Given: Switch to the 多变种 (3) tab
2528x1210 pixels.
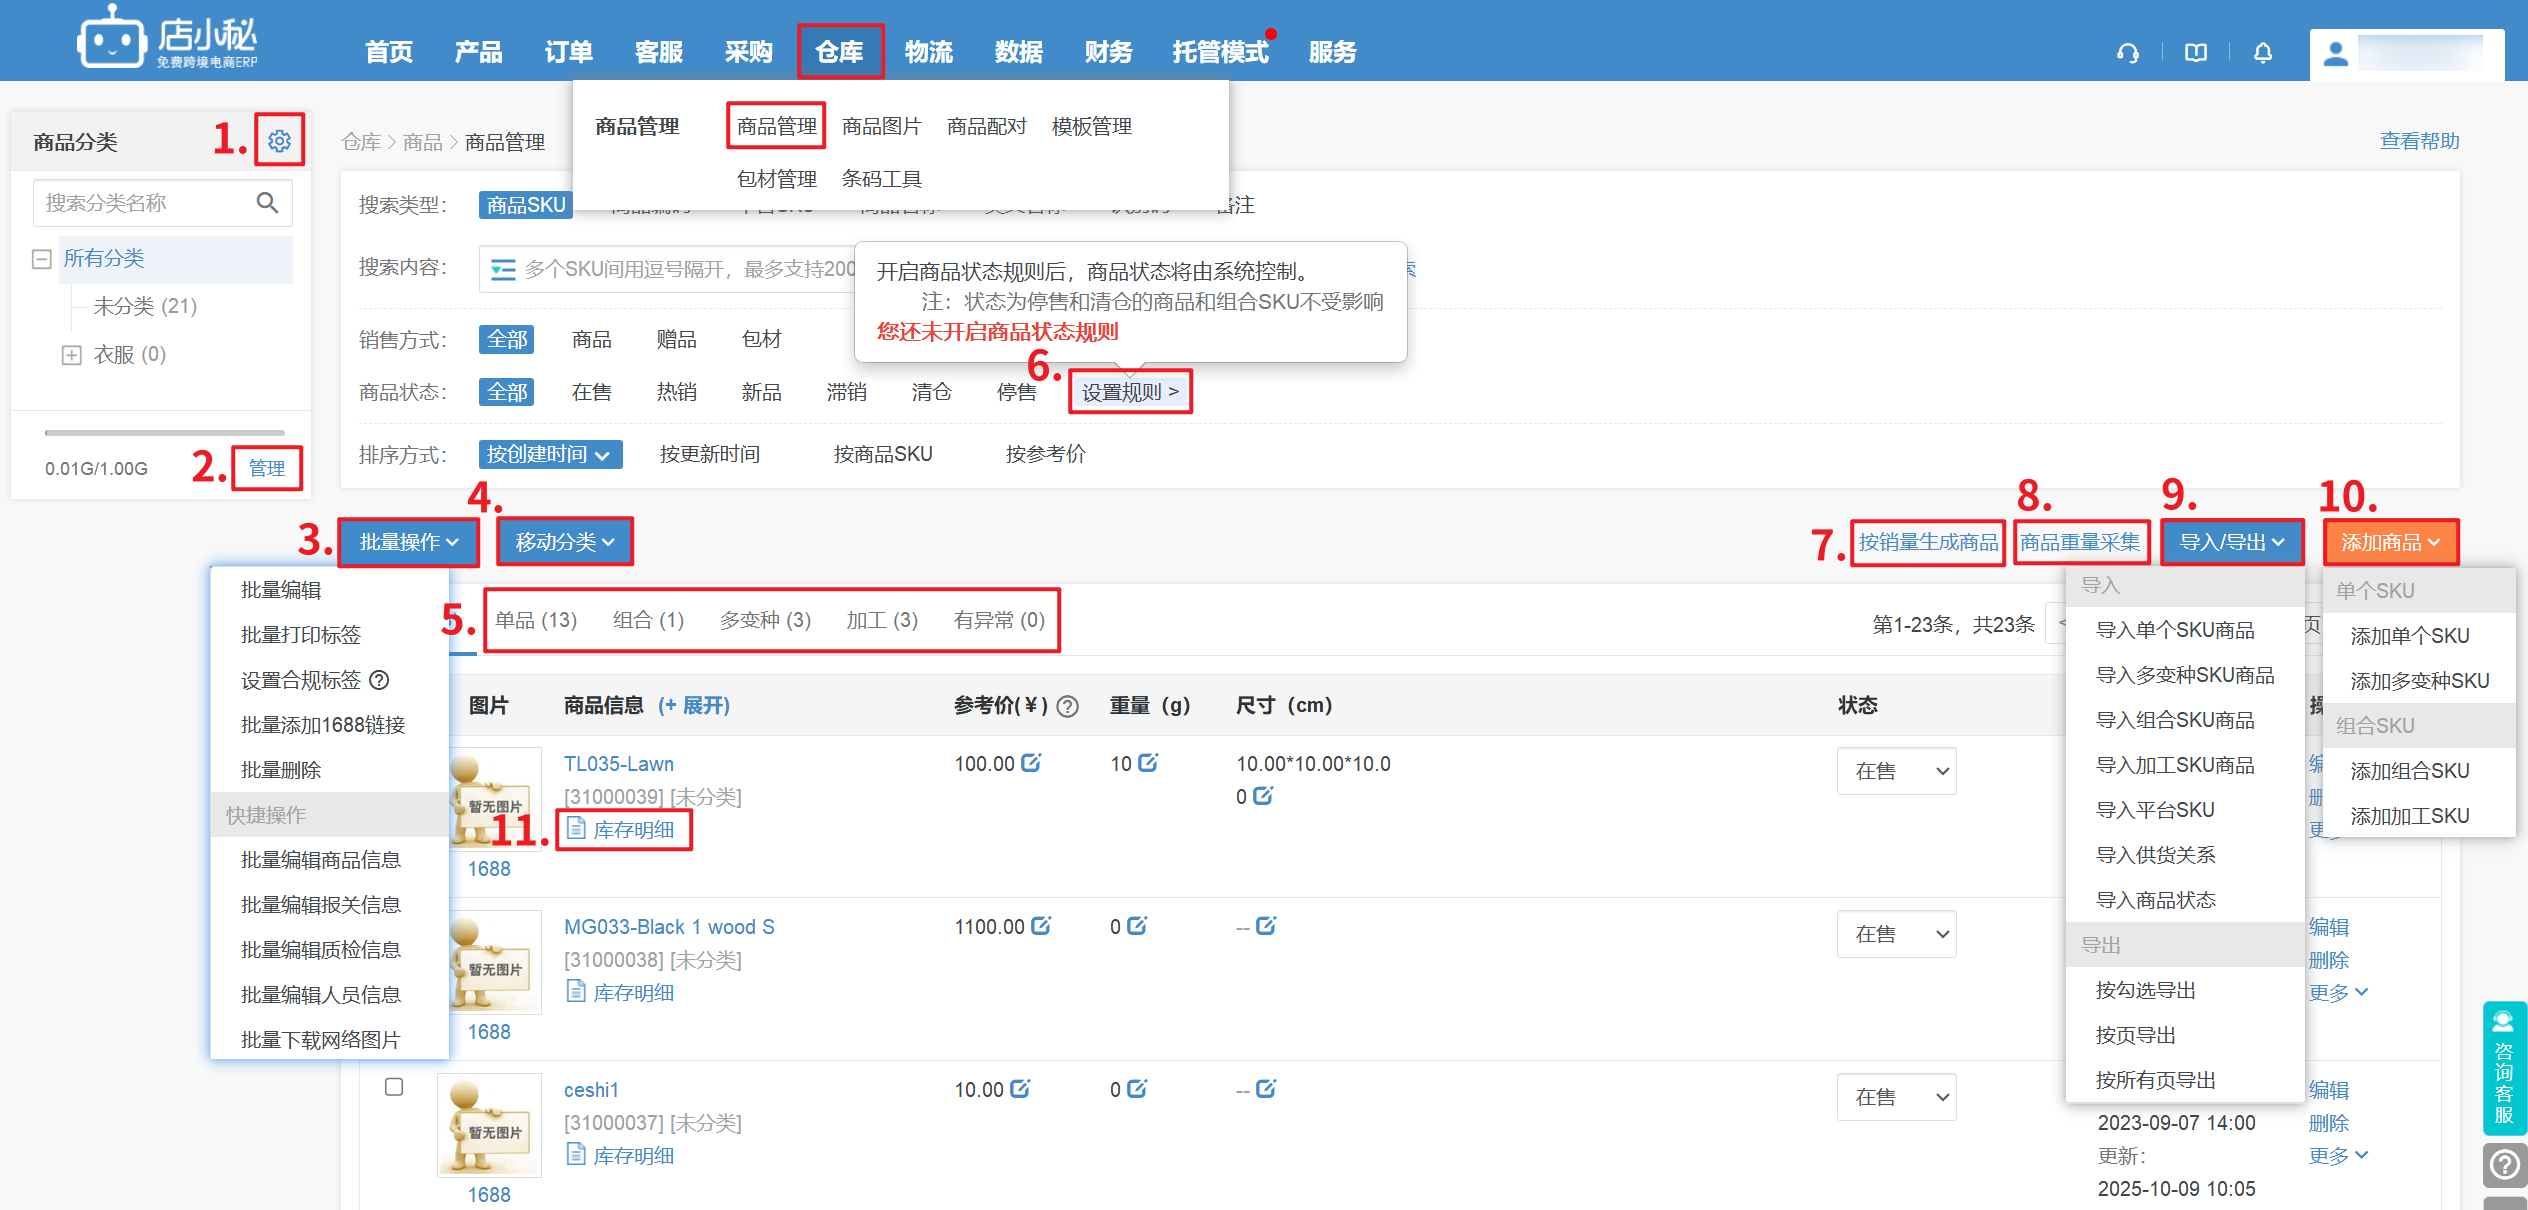Looking at the screenshot, I should pos(765,620).
